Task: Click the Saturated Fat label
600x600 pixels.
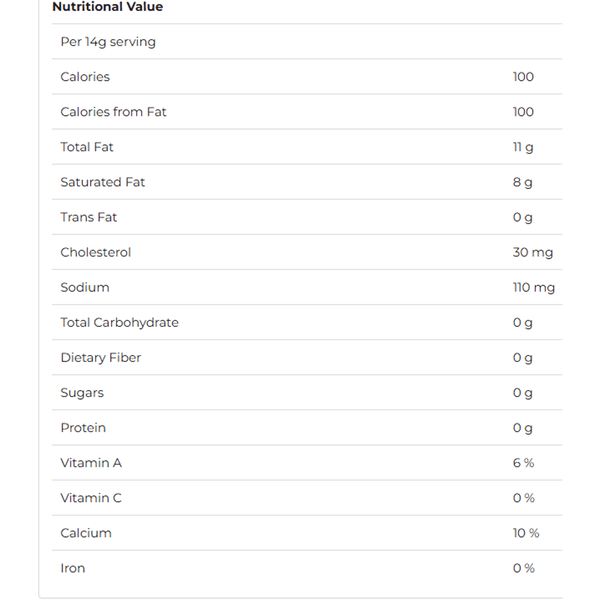Action: pos(103,182)
